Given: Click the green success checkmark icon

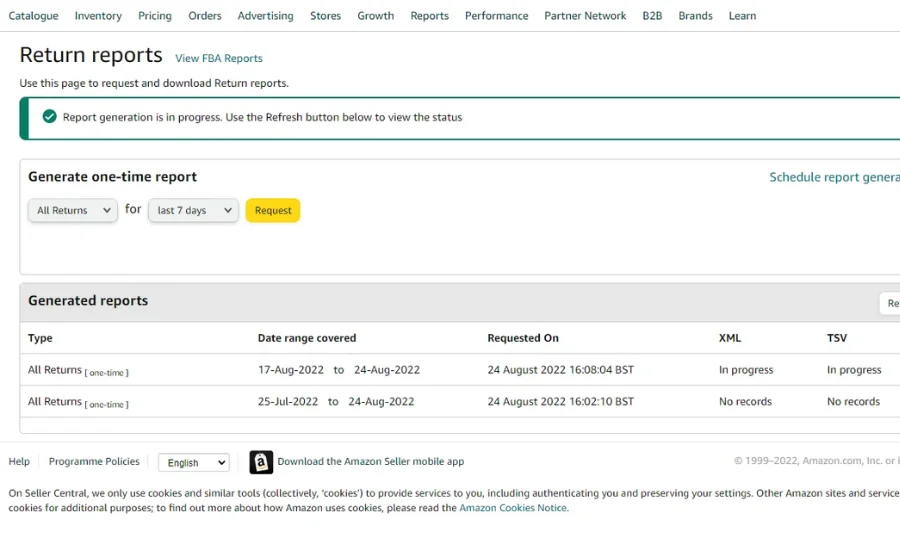Looking at the screenshot, I should (49, 117).
